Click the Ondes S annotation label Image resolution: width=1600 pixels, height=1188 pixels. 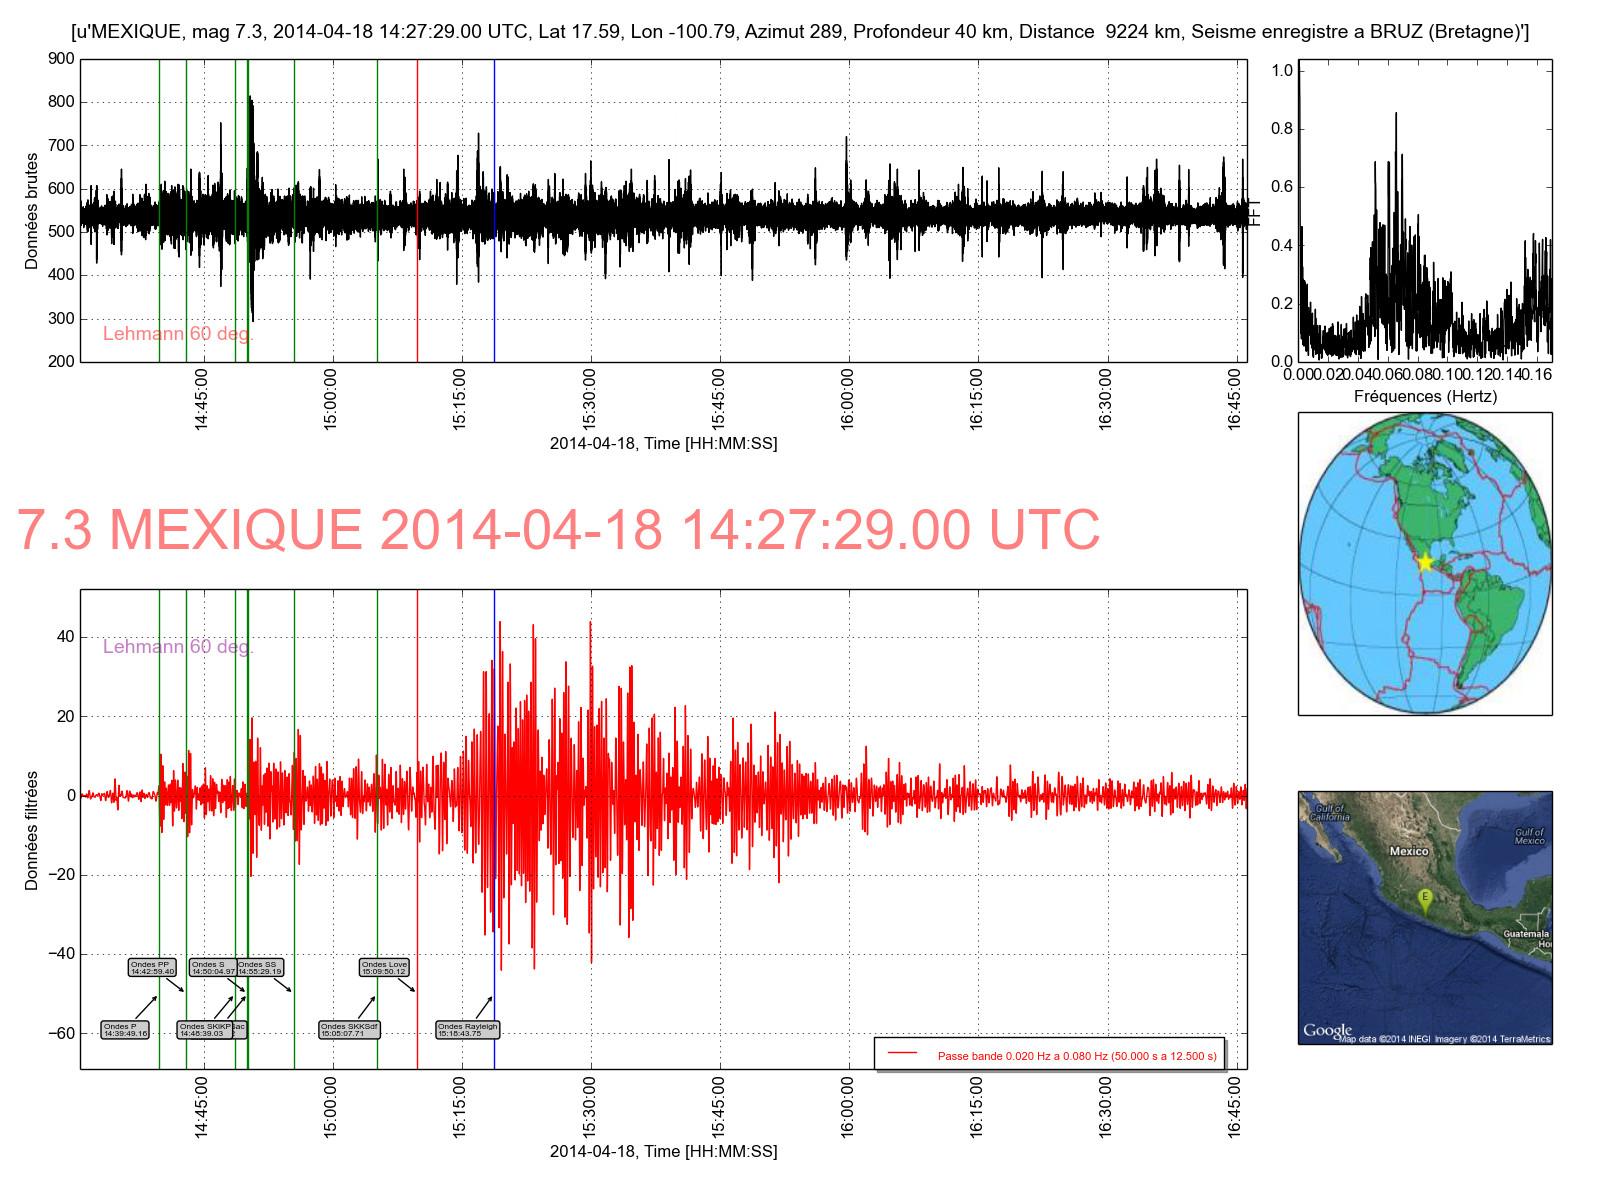[212, 968]
